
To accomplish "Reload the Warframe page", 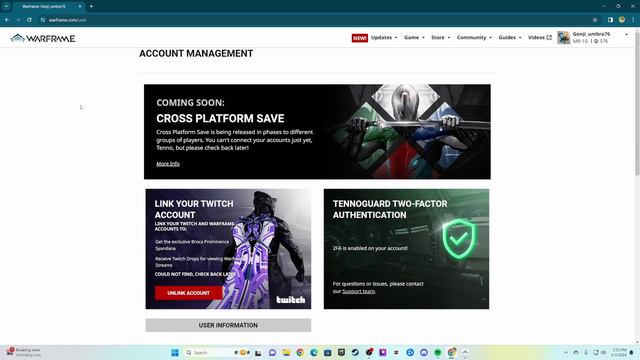I will (29, 20).
